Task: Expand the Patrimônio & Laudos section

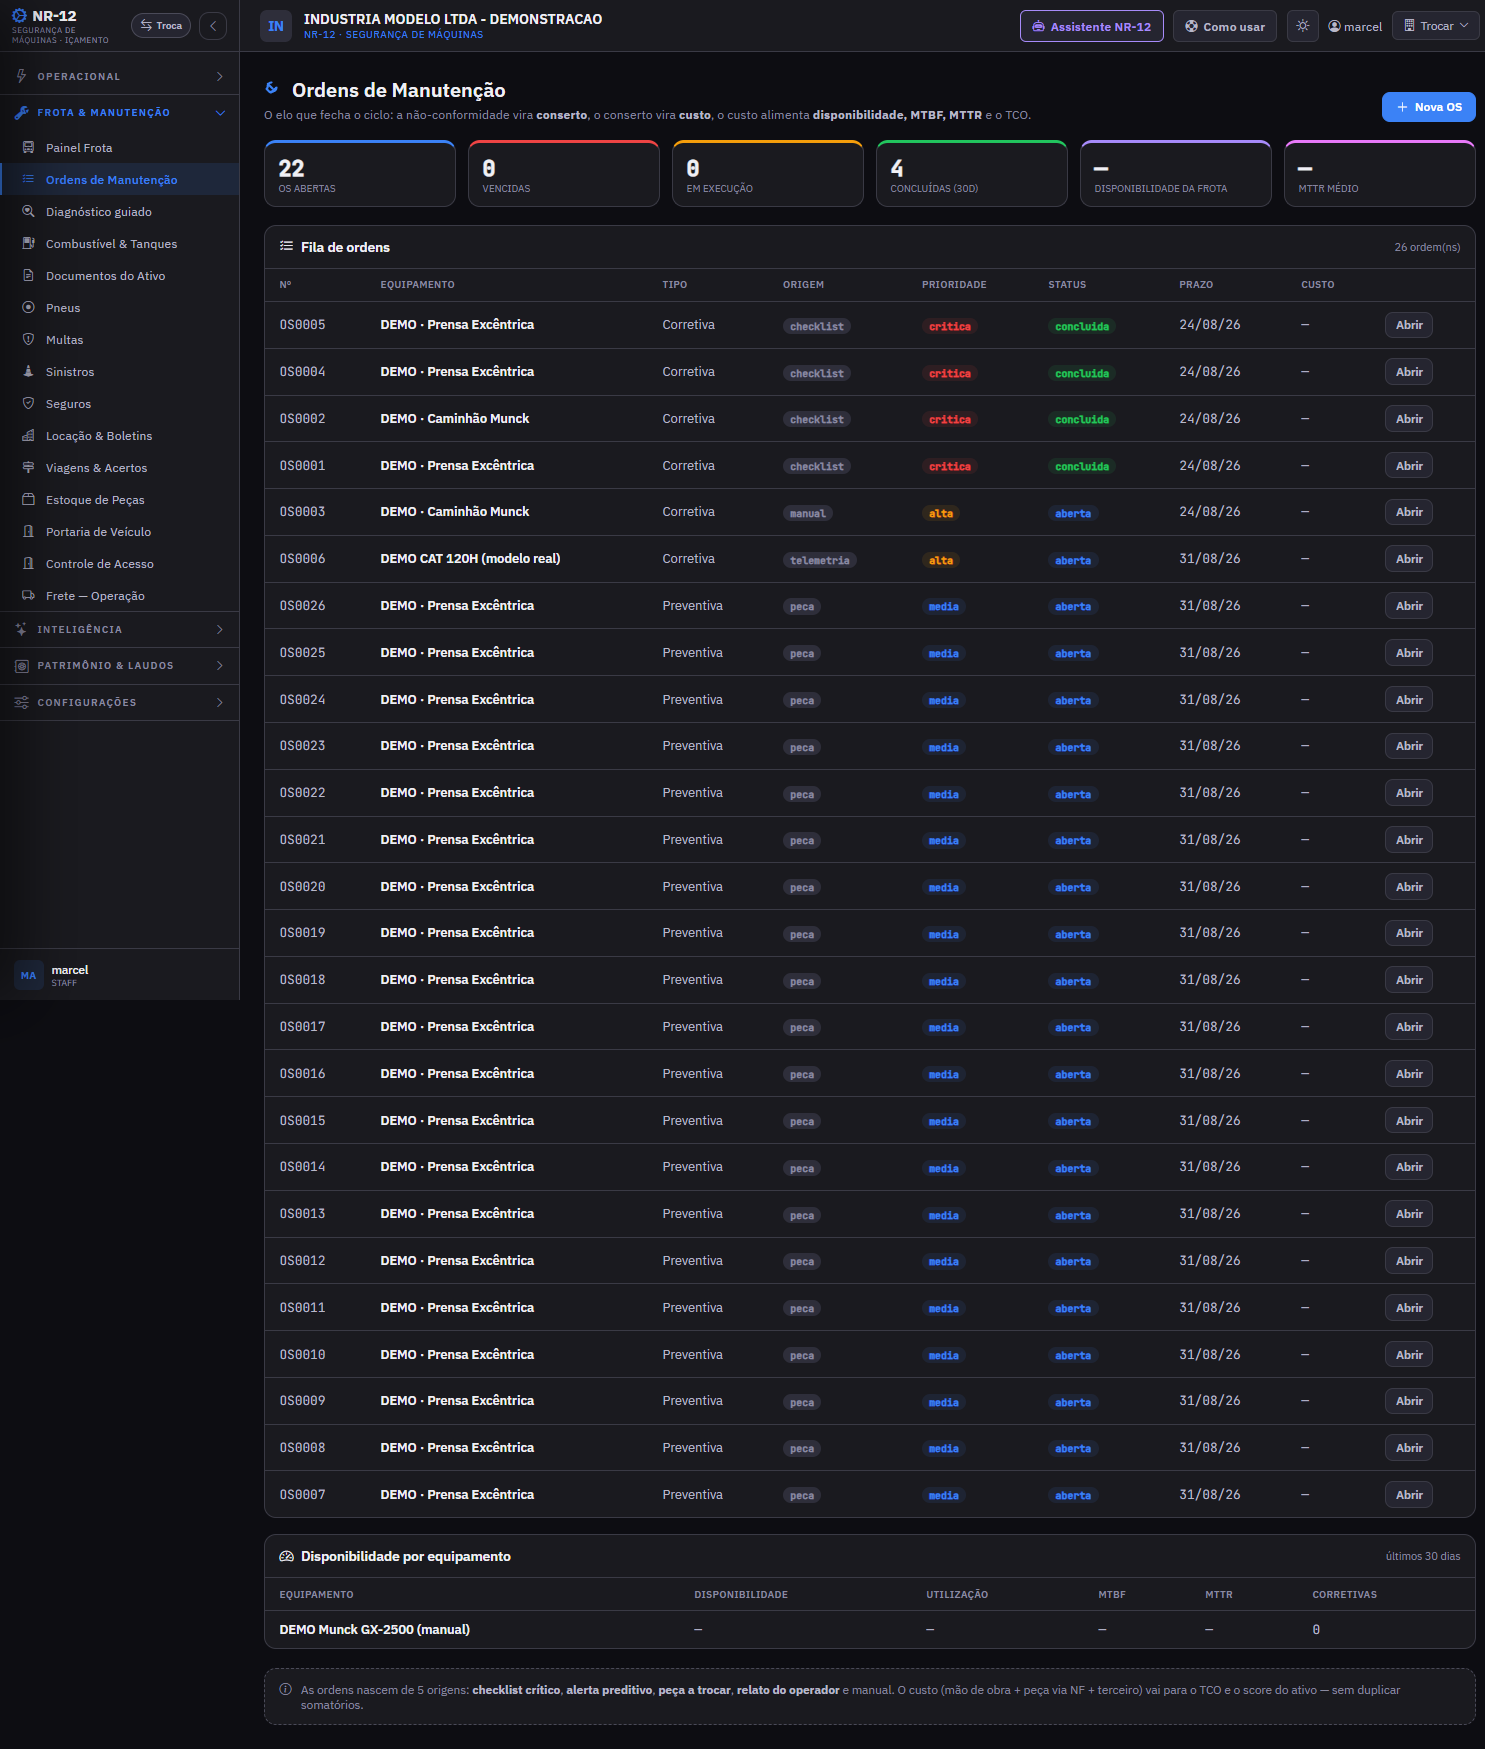Action: (x=120, y=666)
